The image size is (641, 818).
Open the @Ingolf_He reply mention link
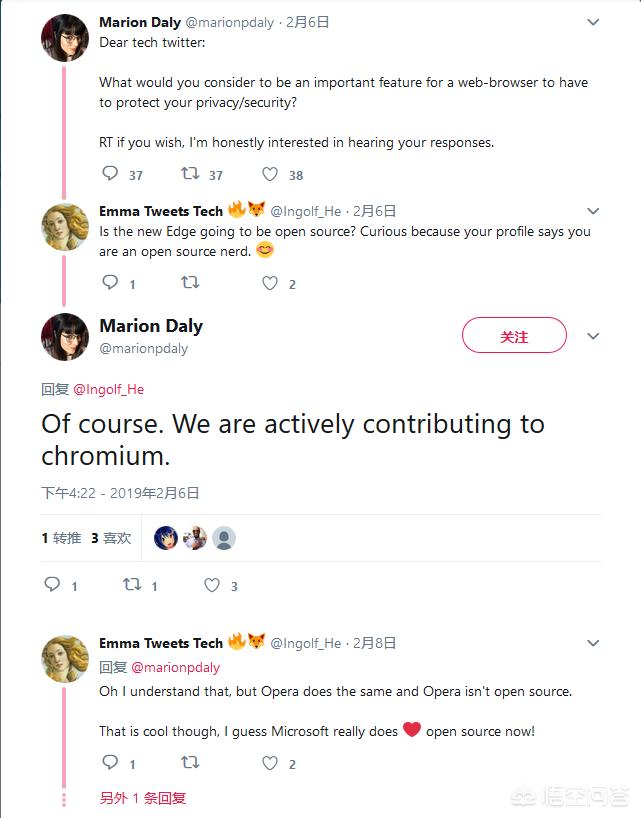click(108, 389)
